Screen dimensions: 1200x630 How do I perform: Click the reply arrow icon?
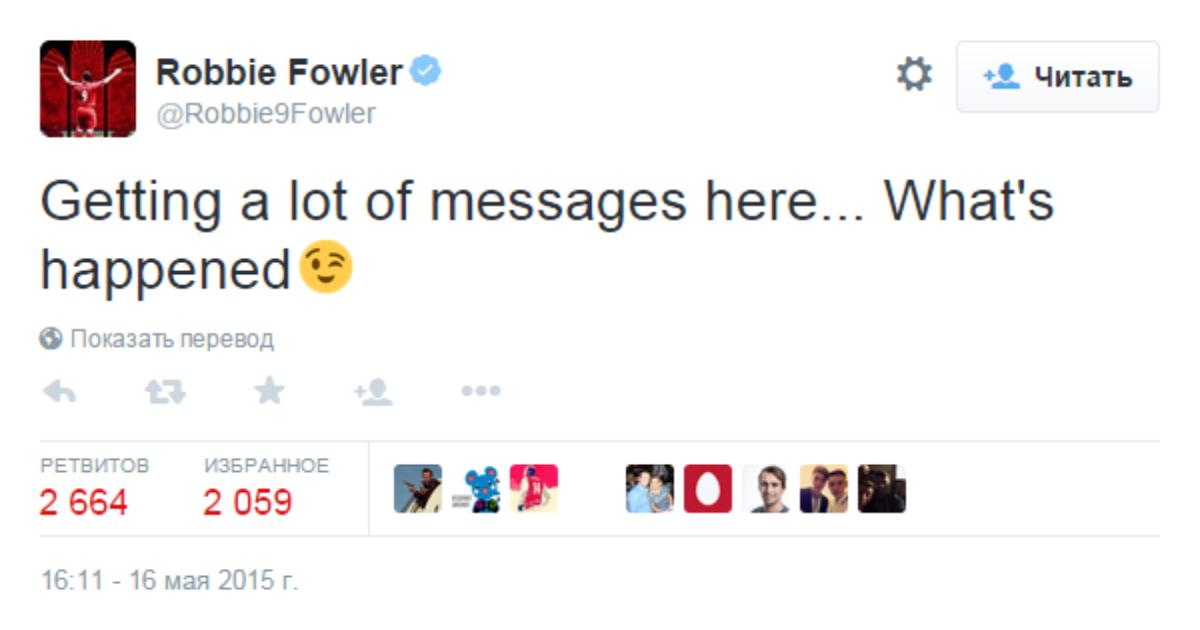pos(59,393)
